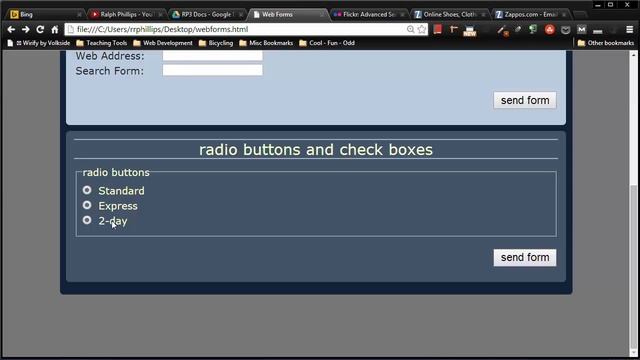Open the Pocket extension icon
The width and height of the screenshot is (640, 360).
[565, 30]
